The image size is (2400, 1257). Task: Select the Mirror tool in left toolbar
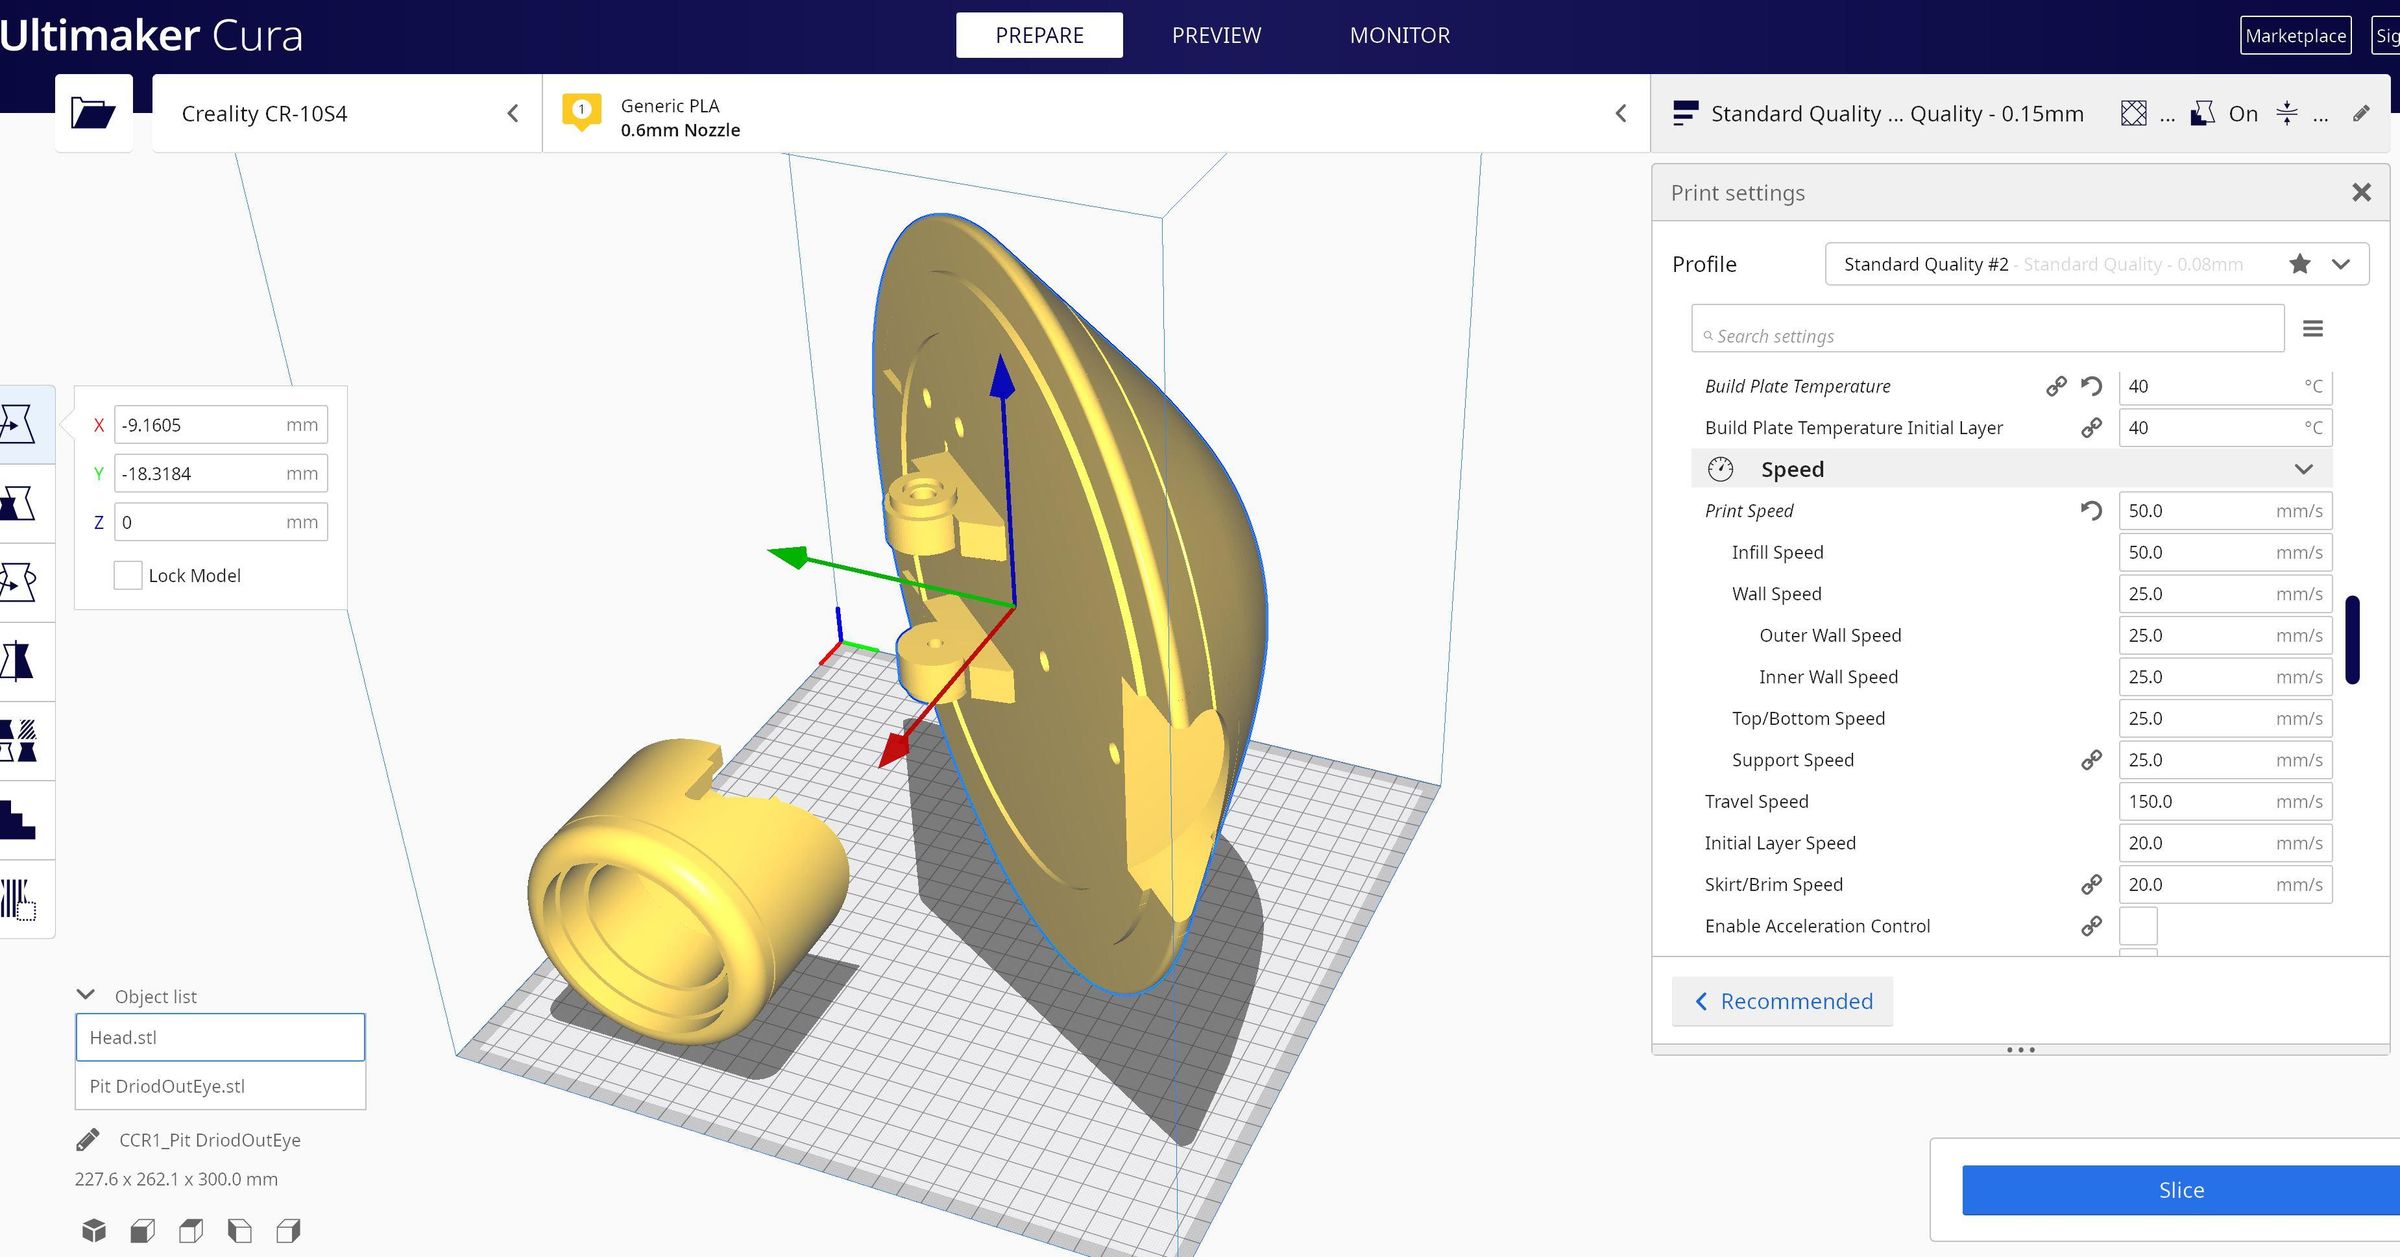(x=20, y=661)
